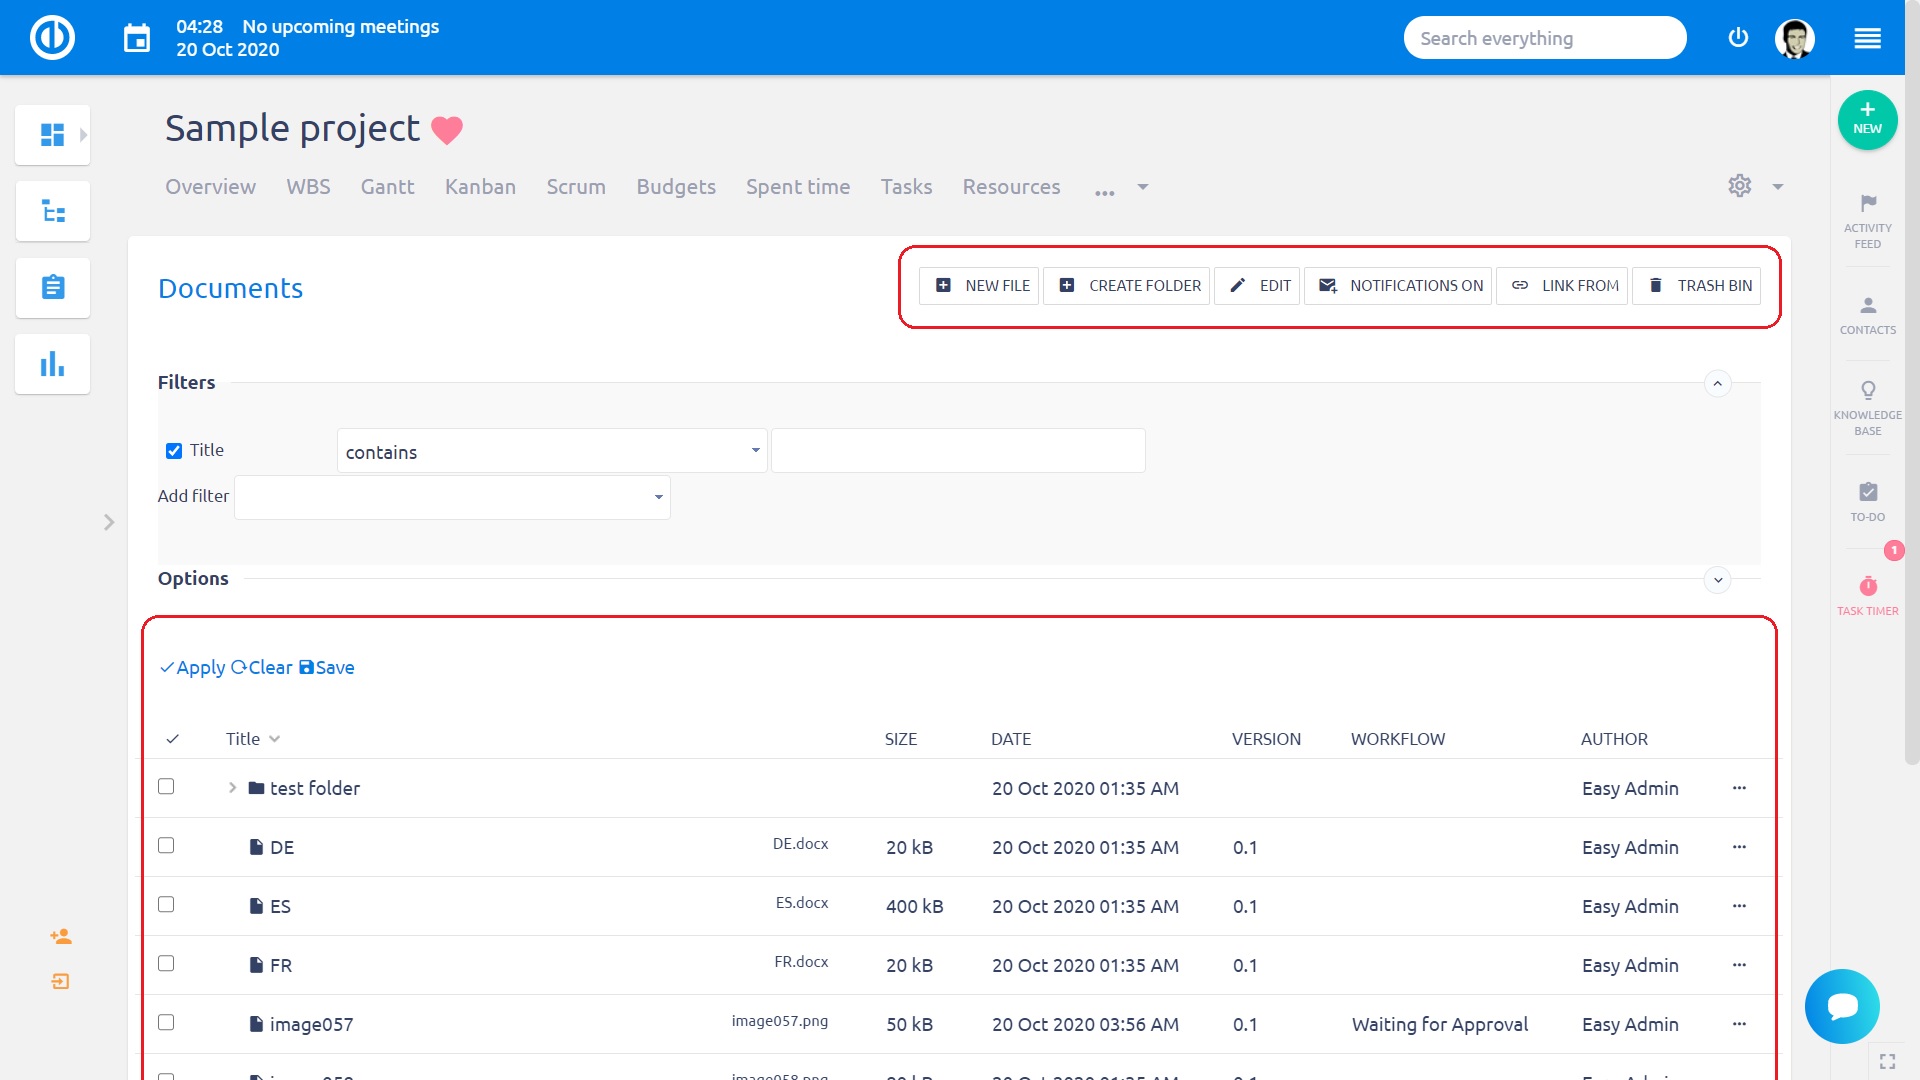Open the Budgets tab
The image size is (1920, 1080).
[676, 187]
